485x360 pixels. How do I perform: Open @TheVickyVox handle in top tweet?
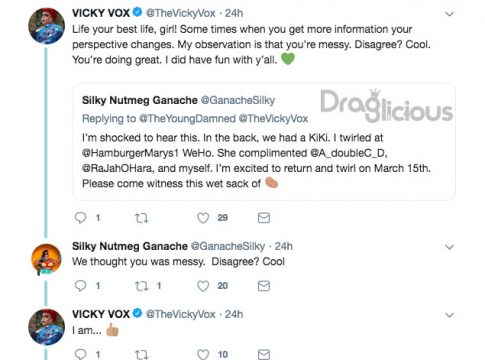(180, 13)
